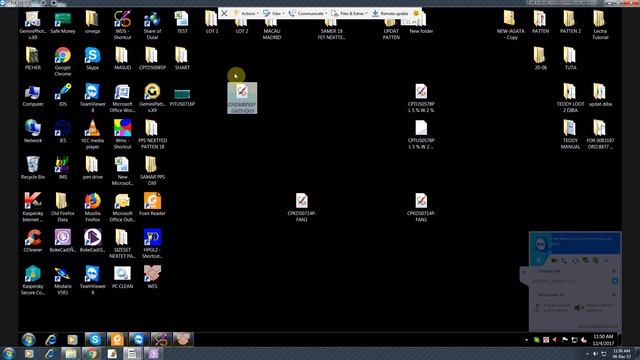Click the video camera icon in TeamViewer panel

pyautogui.click(x=554, y=260)
